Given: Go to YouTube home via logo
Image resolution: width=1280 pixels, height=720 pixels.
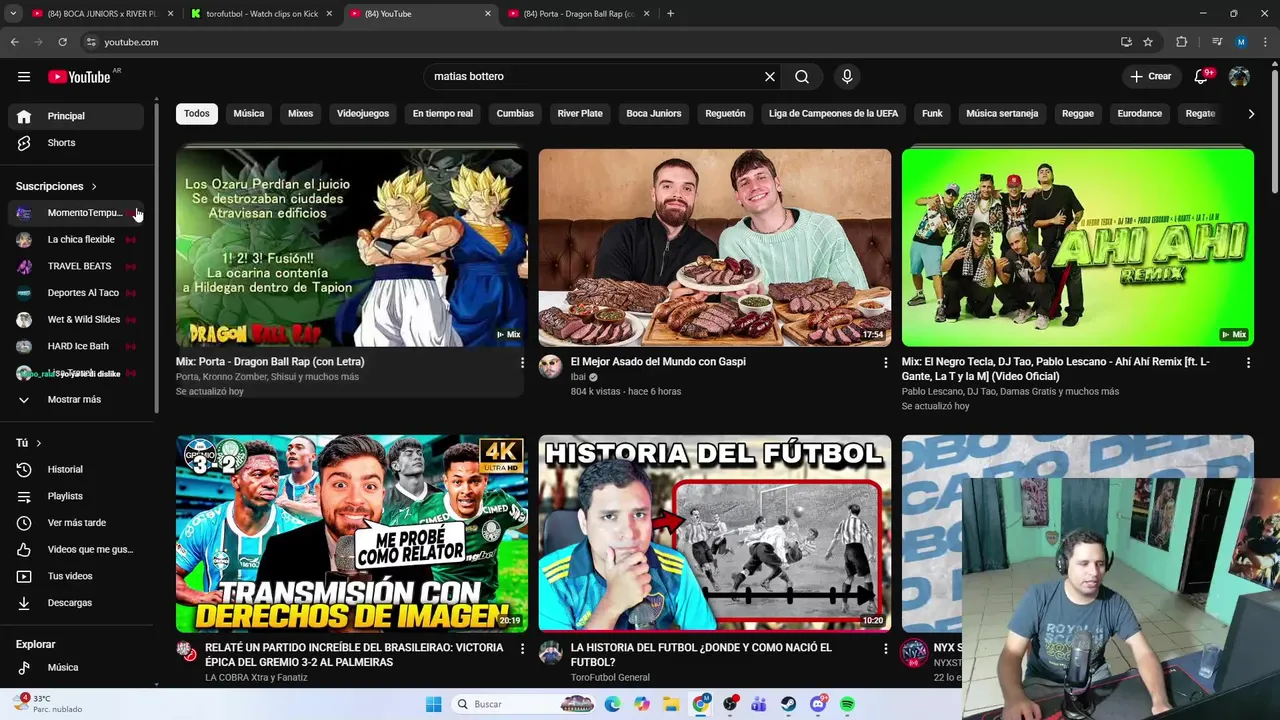Looking at the screenshot, I should pyautogui.click(x=79, y=77).
